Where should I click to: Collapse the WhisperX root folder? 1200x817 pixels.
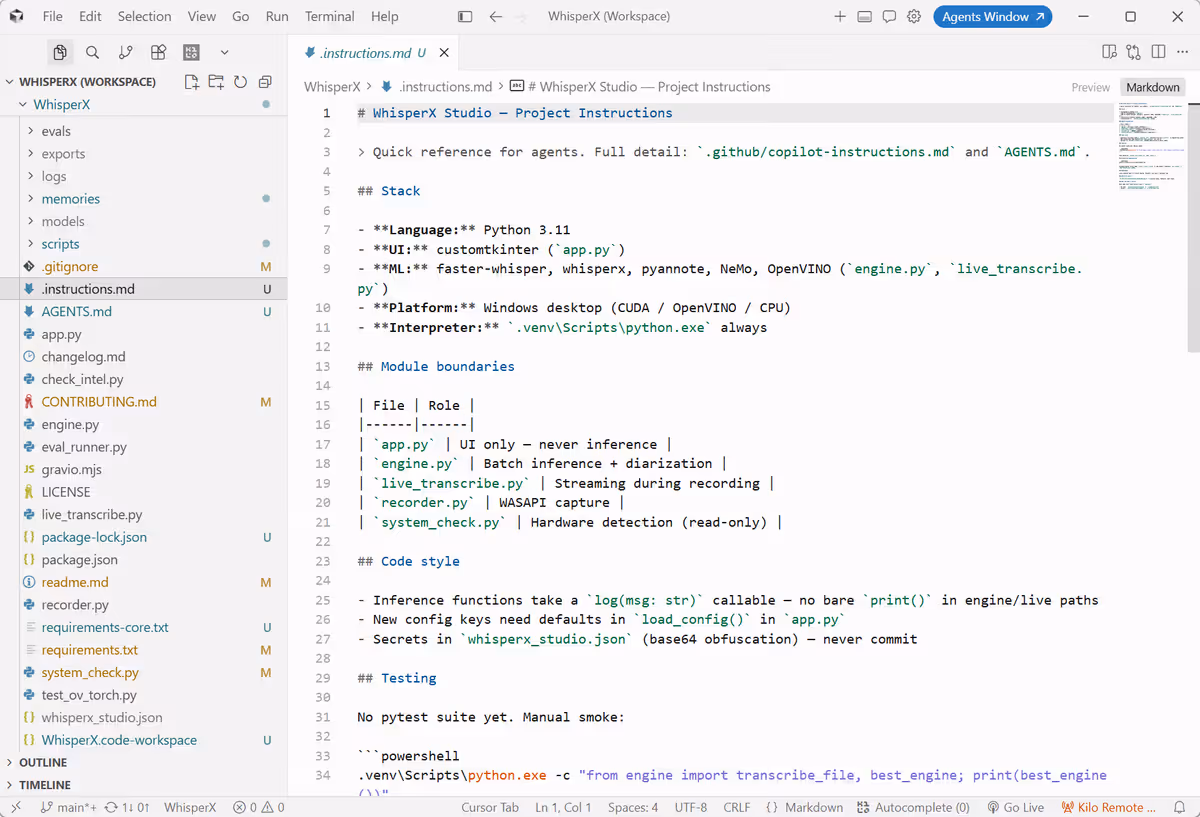point(143,104)
